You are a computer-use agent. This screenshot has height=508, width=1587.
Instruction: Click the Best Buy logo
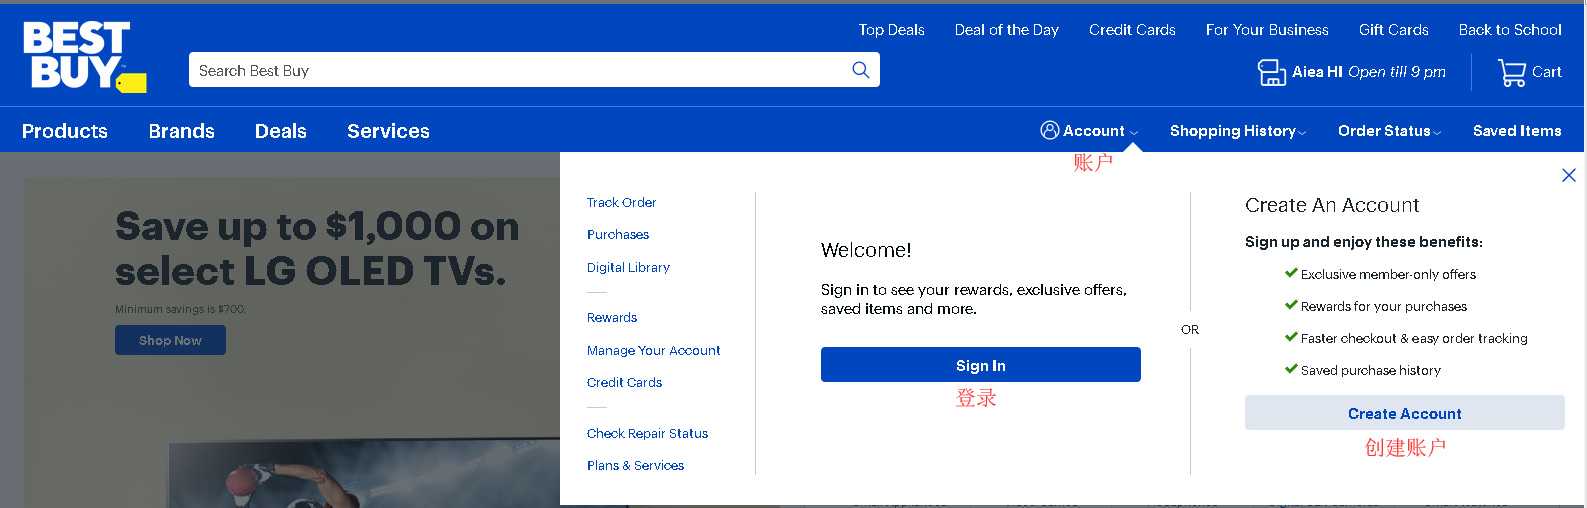[85, 57]
